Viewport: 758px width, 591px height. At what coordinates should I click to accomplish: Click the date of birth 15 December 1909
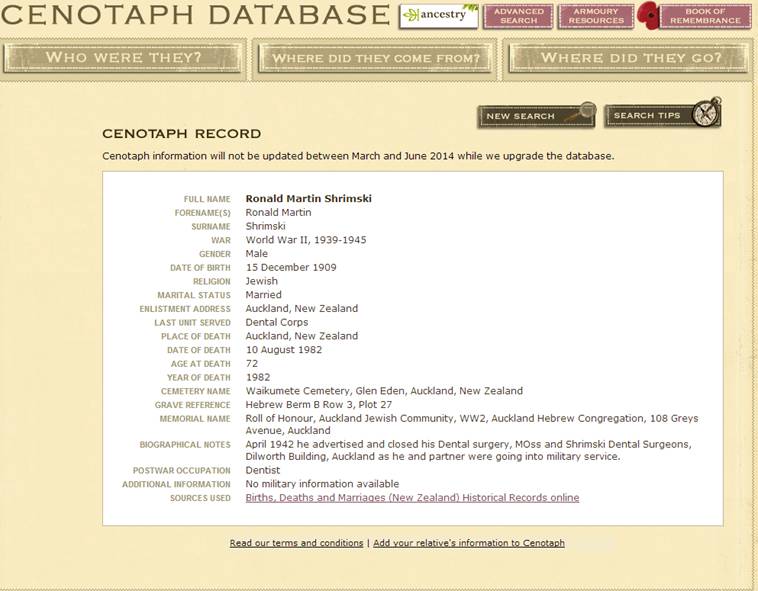coord(291,267)
